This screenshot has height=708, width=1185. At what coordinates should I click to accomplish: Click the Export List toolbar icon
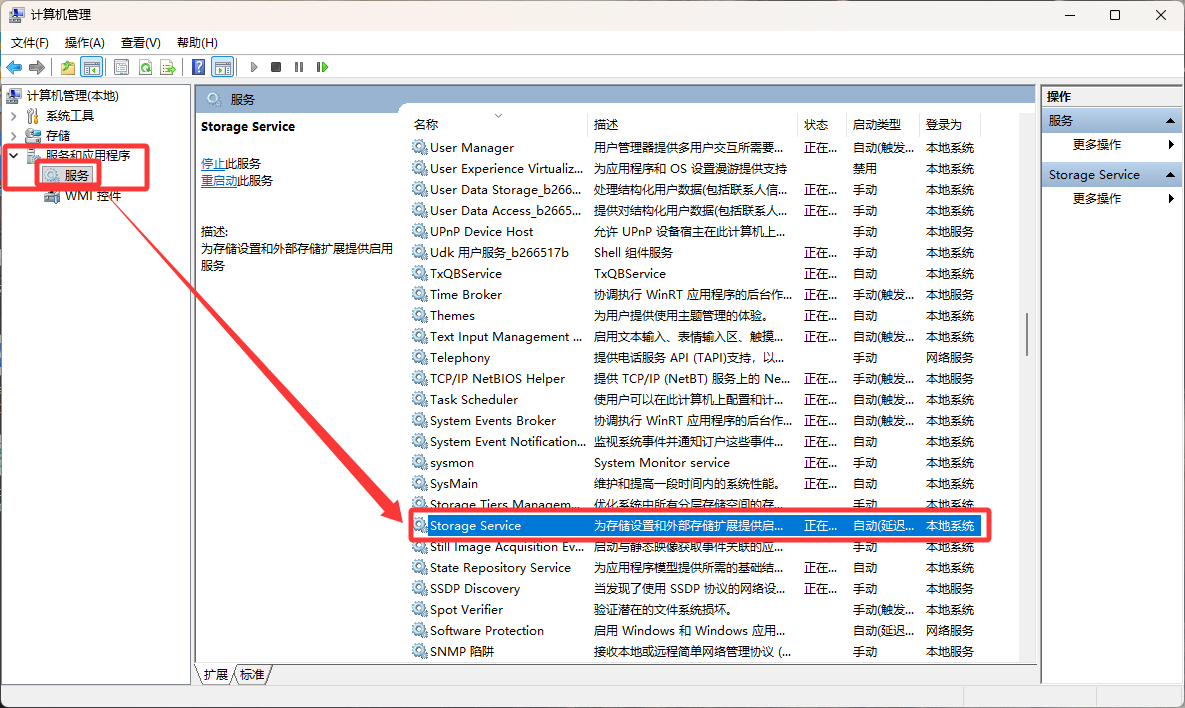(x=168, y=67)
